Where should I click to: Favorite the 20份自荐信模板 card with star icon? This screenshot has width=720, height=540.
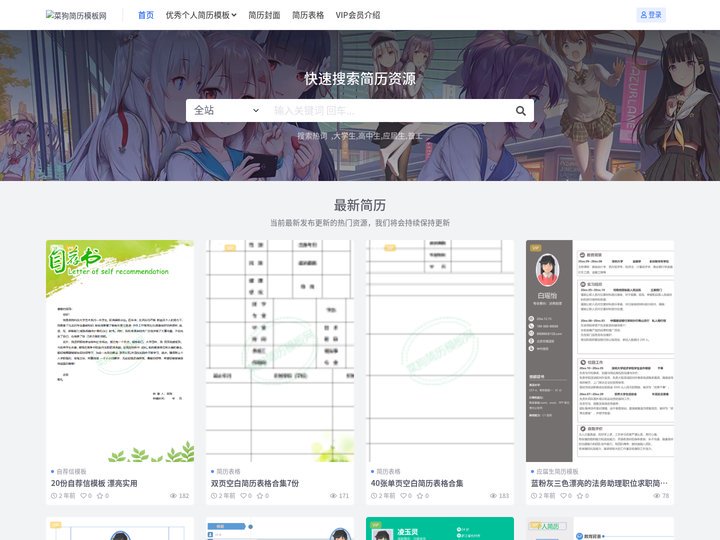100,496
